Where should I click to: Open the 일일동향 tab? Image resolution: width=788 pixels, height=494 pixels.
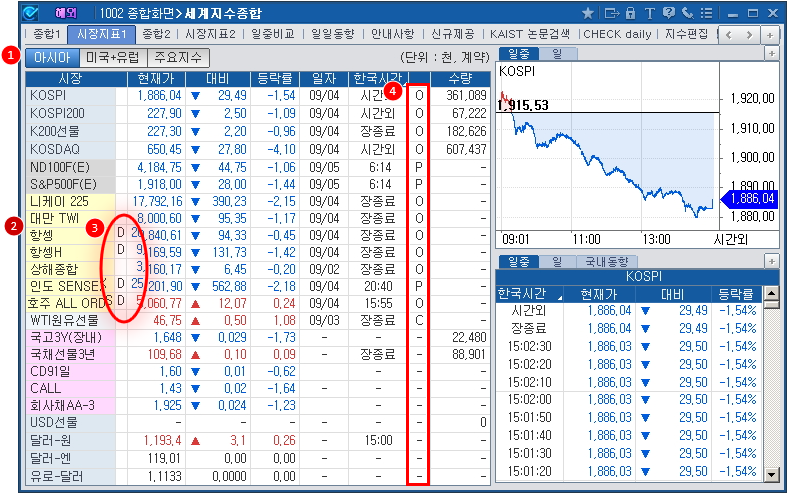tap(333, 34)
